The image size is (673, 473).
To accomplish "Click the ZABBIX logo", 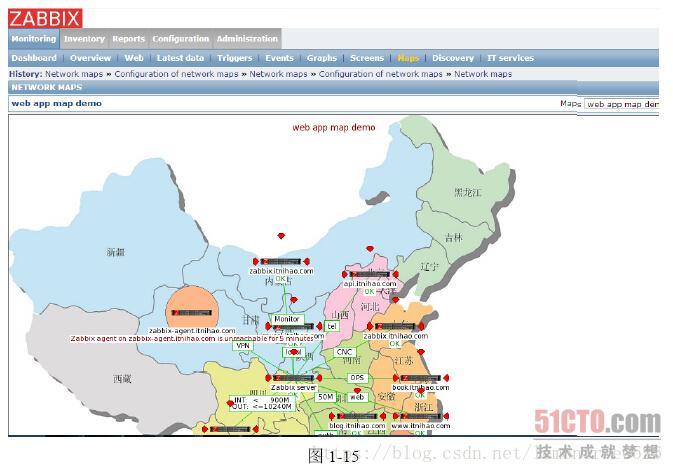I will tap(45, 18).
